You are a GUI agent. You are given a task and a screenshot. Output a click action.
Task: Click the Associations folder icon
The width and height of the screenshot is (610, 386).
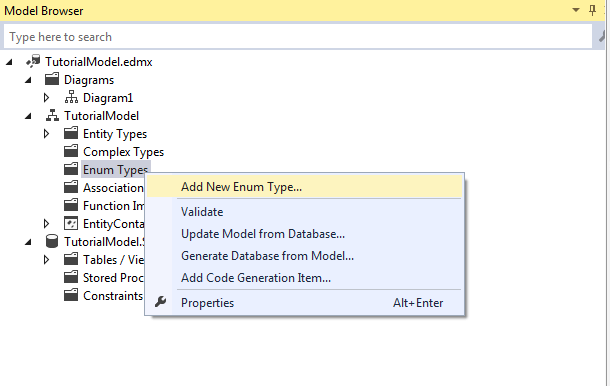coord(71,187)
